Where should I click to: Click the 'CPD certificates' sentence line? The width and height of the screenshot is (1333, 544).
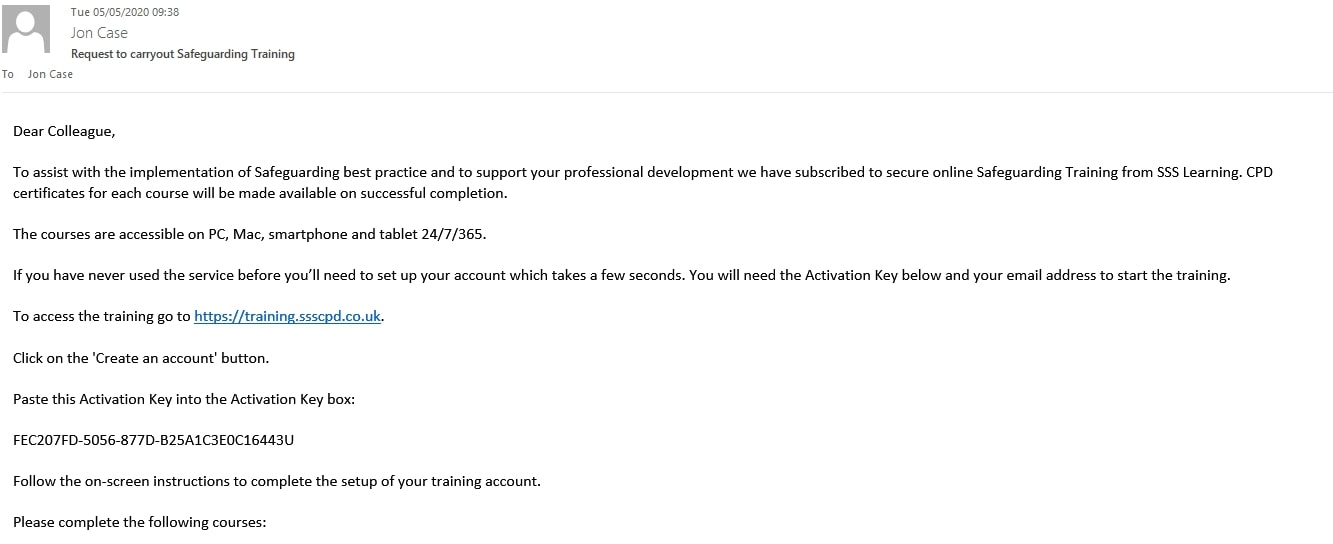click(260, 193)
